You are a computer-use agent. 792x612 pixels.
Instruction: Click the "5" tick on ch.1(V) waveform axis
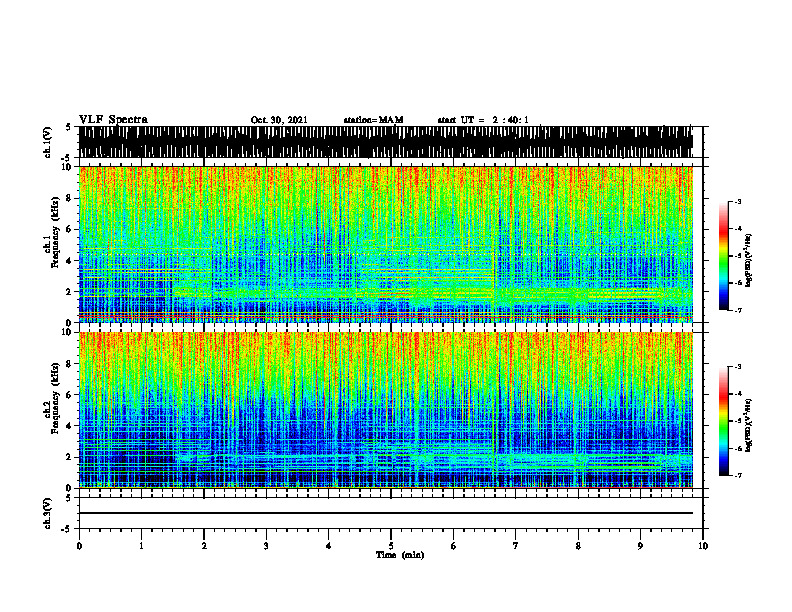tap(69, 127)
